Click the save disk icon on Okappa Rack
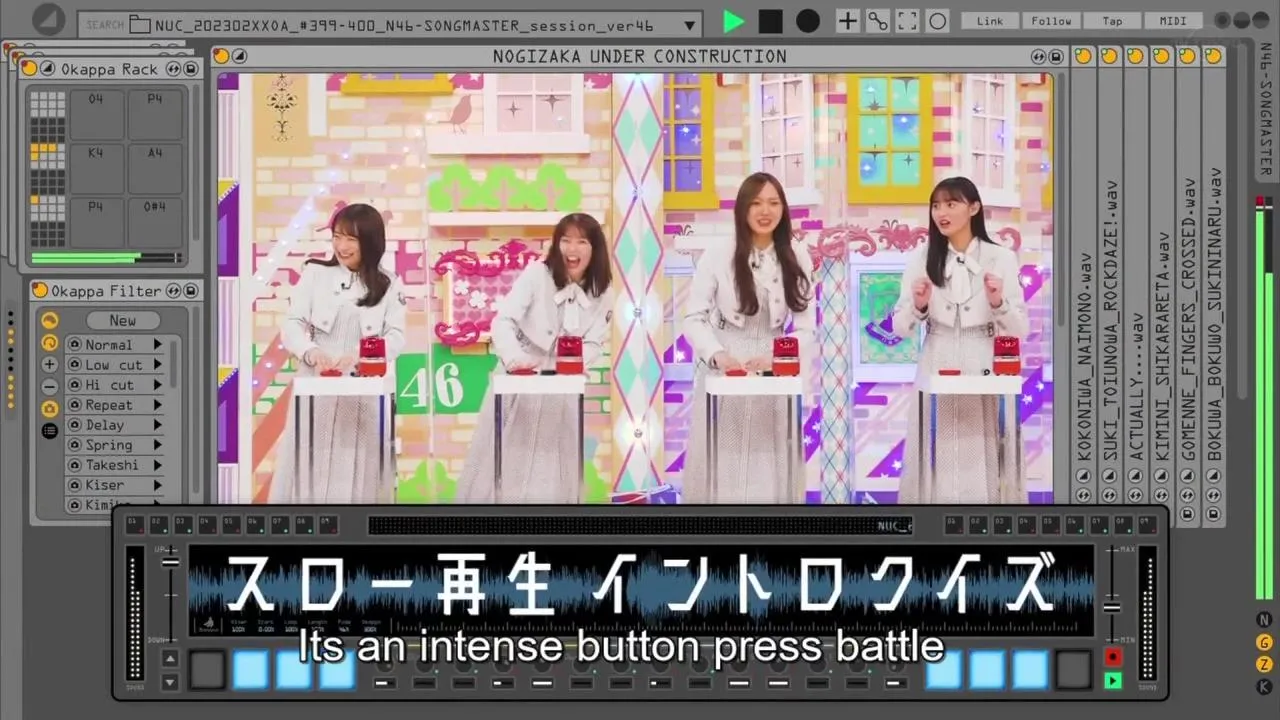 [x=190, y=69]
